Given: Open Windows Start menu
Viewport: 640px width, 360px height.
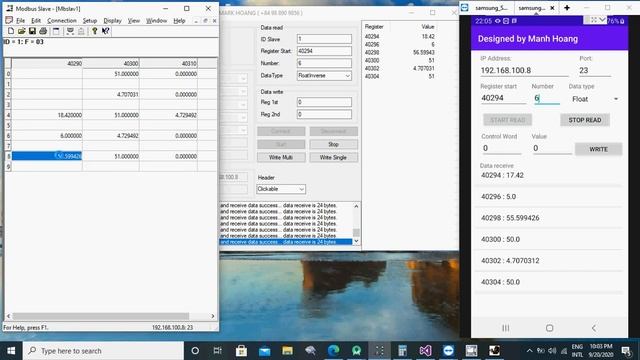Looking at the screenshot, I should (x=11, y=351).
